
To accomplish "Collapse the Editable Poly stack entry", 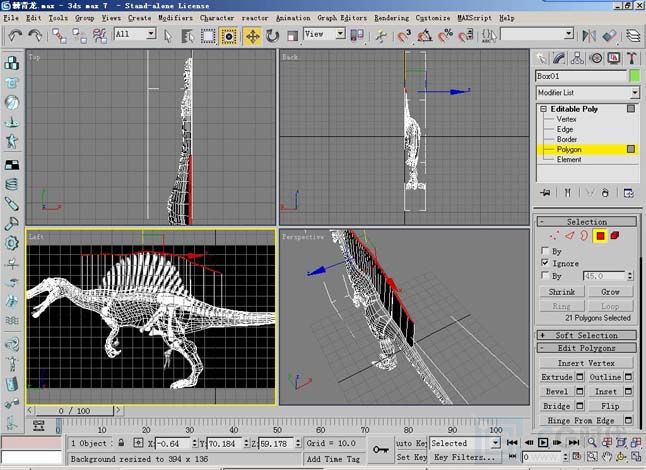I will (x=543, y=109).
